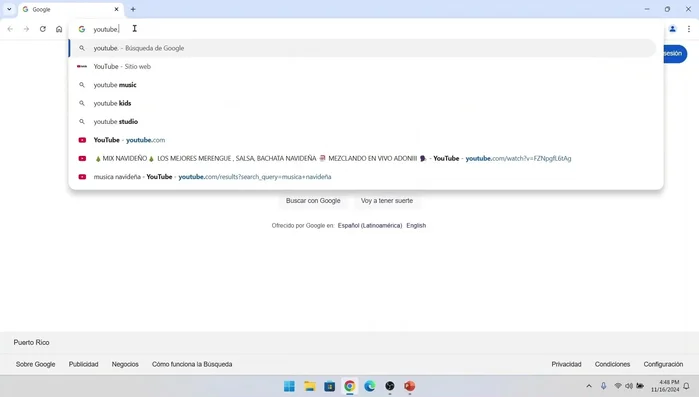This screenshot has height=397, width=699.
Task: Open the Negocios footer link
Action: point(125,364)
